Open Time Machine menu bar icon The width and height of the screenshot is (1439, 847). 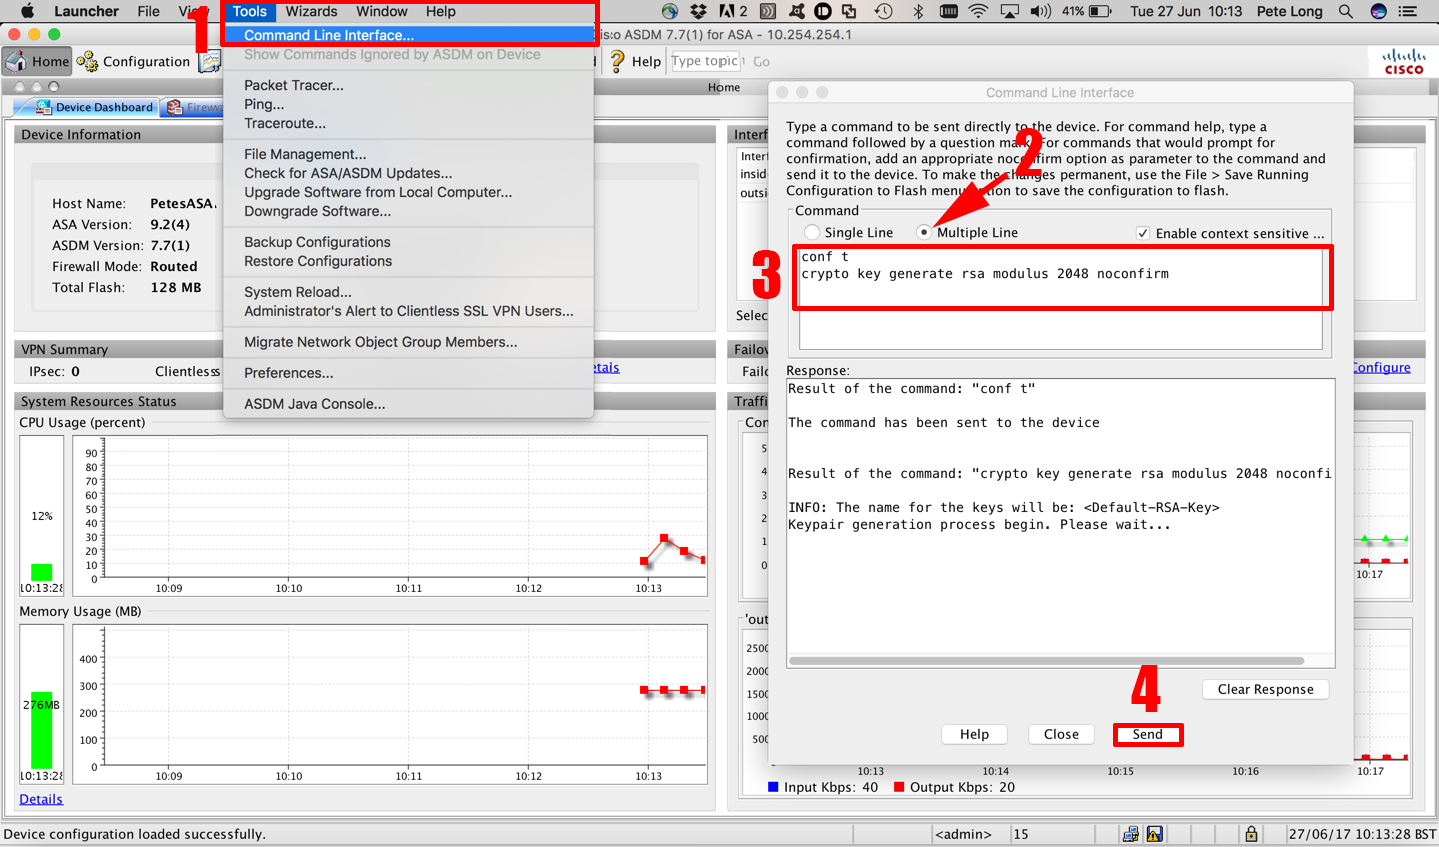click(x=883, y=11)
